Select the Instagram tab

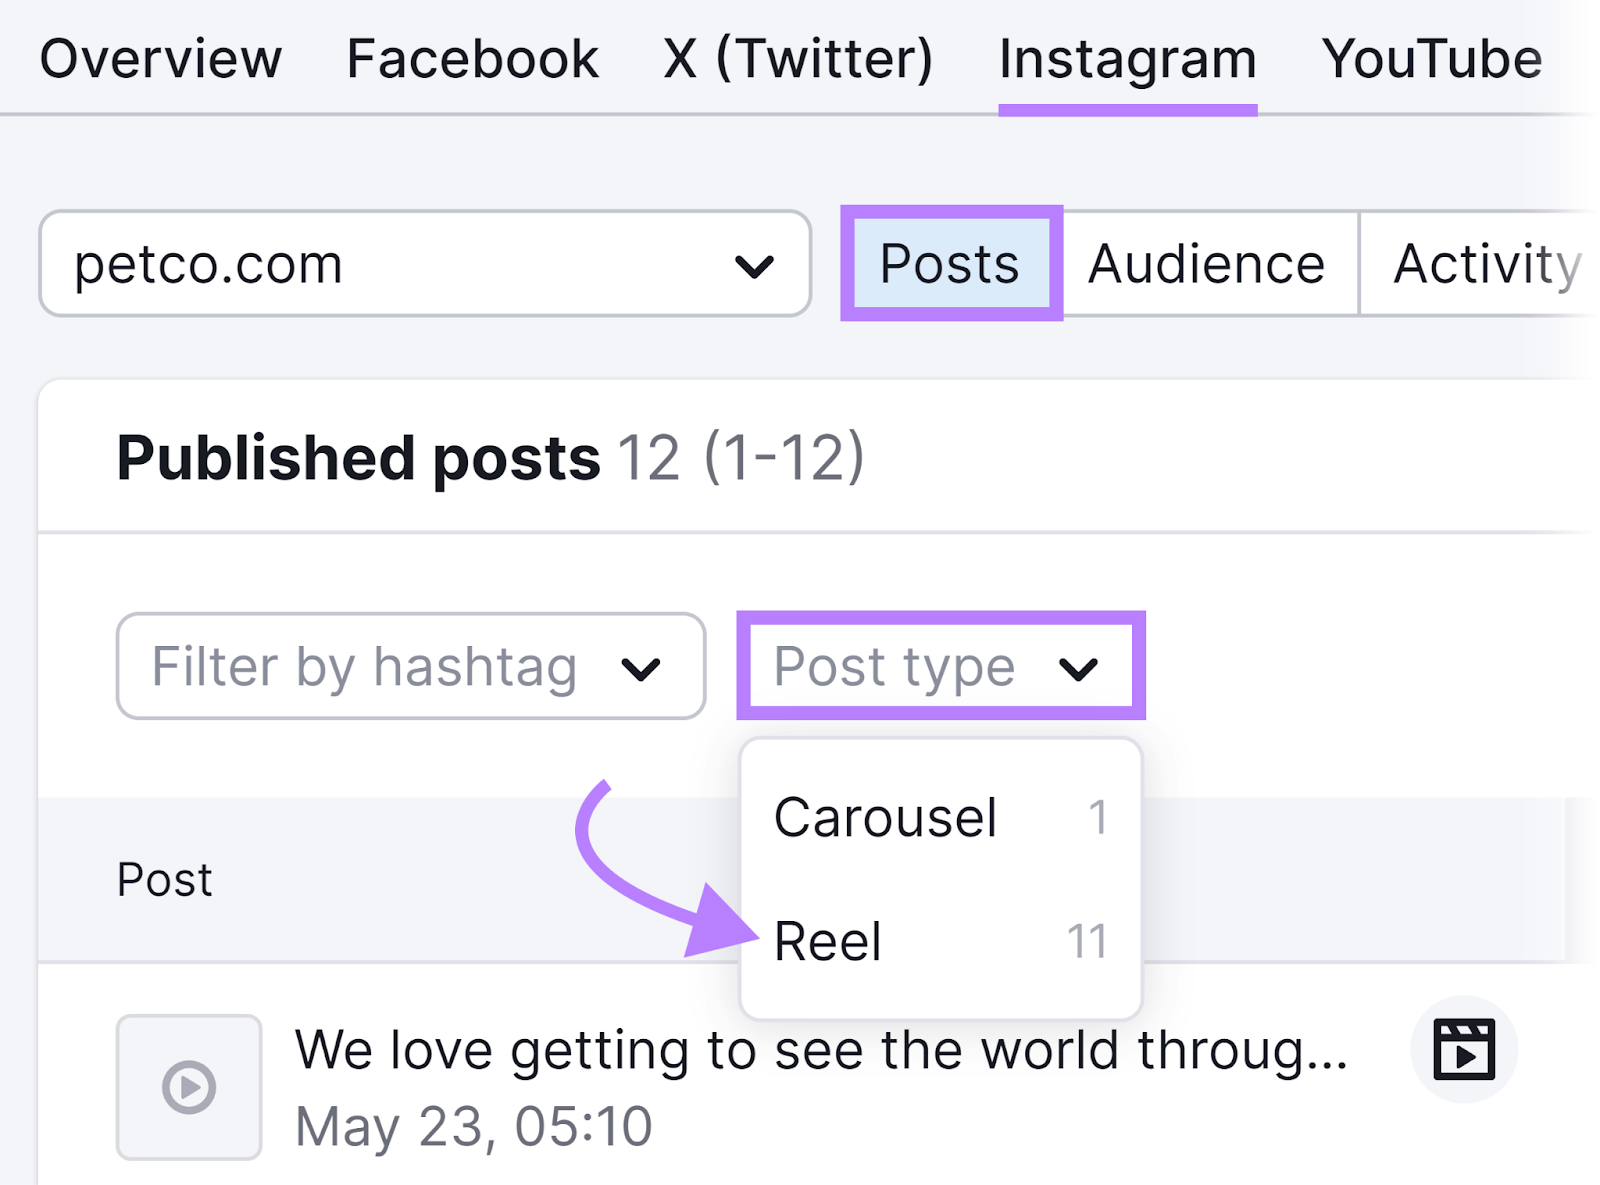click(x=1127, y=58)
